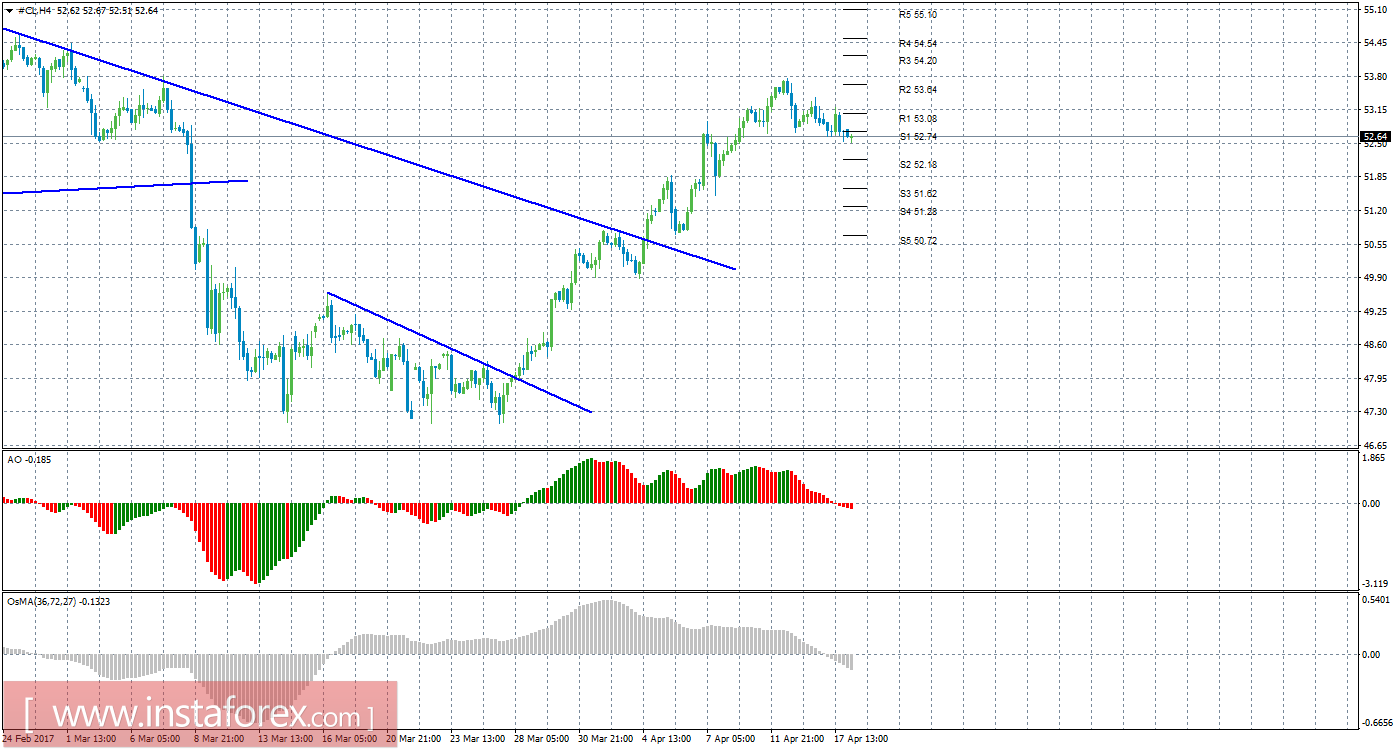The width and height of the screenshot is (1398, 750).
Task: Click the 51.20 price scale value
Action: (x=1375, y=211)
